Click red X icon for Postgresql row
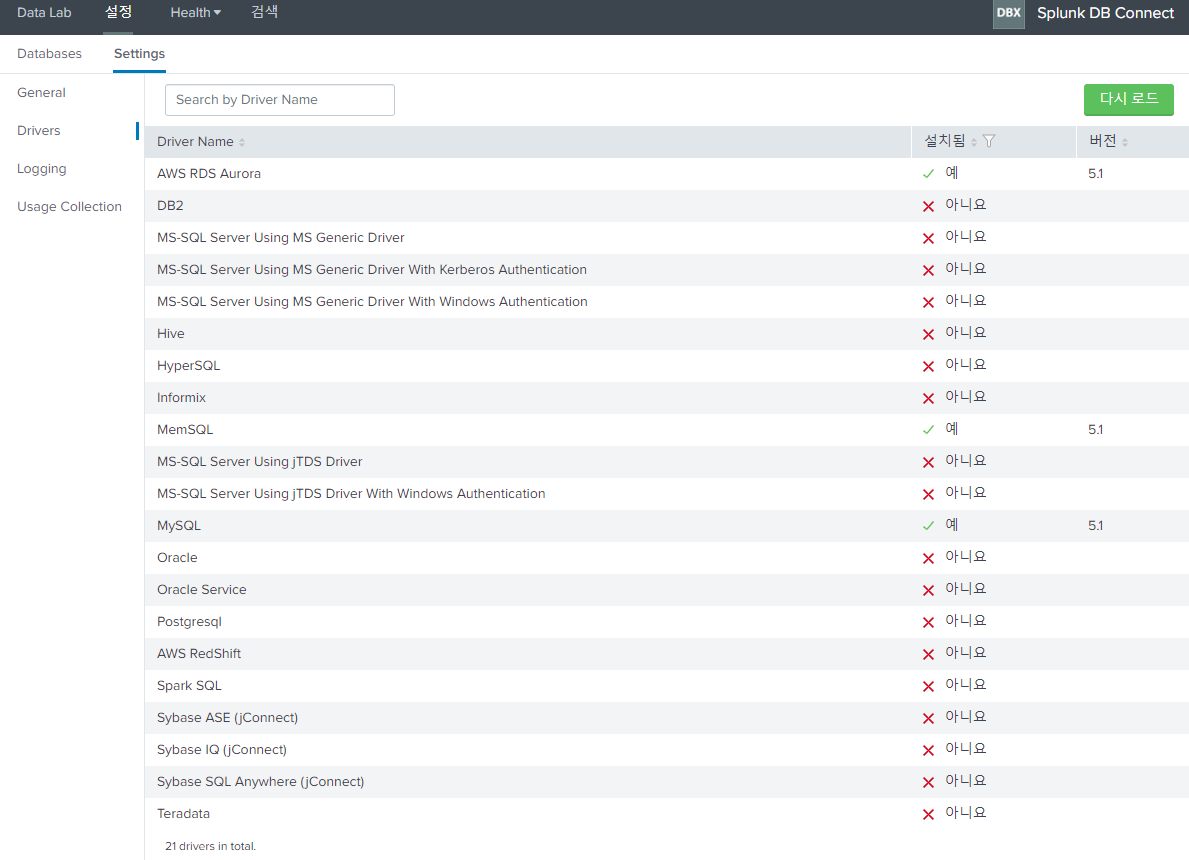Screen dimensions: 1189x860 click(928, 622)
